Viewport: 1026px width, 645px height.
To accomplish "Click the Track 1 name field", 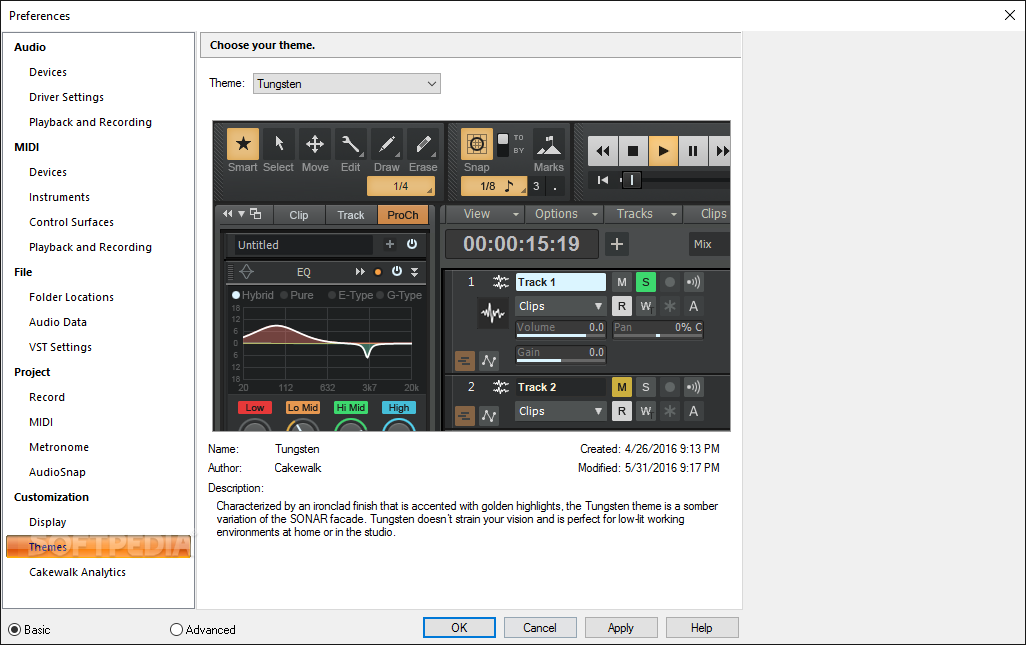I will pyautogui.click(x=561, y=282).
